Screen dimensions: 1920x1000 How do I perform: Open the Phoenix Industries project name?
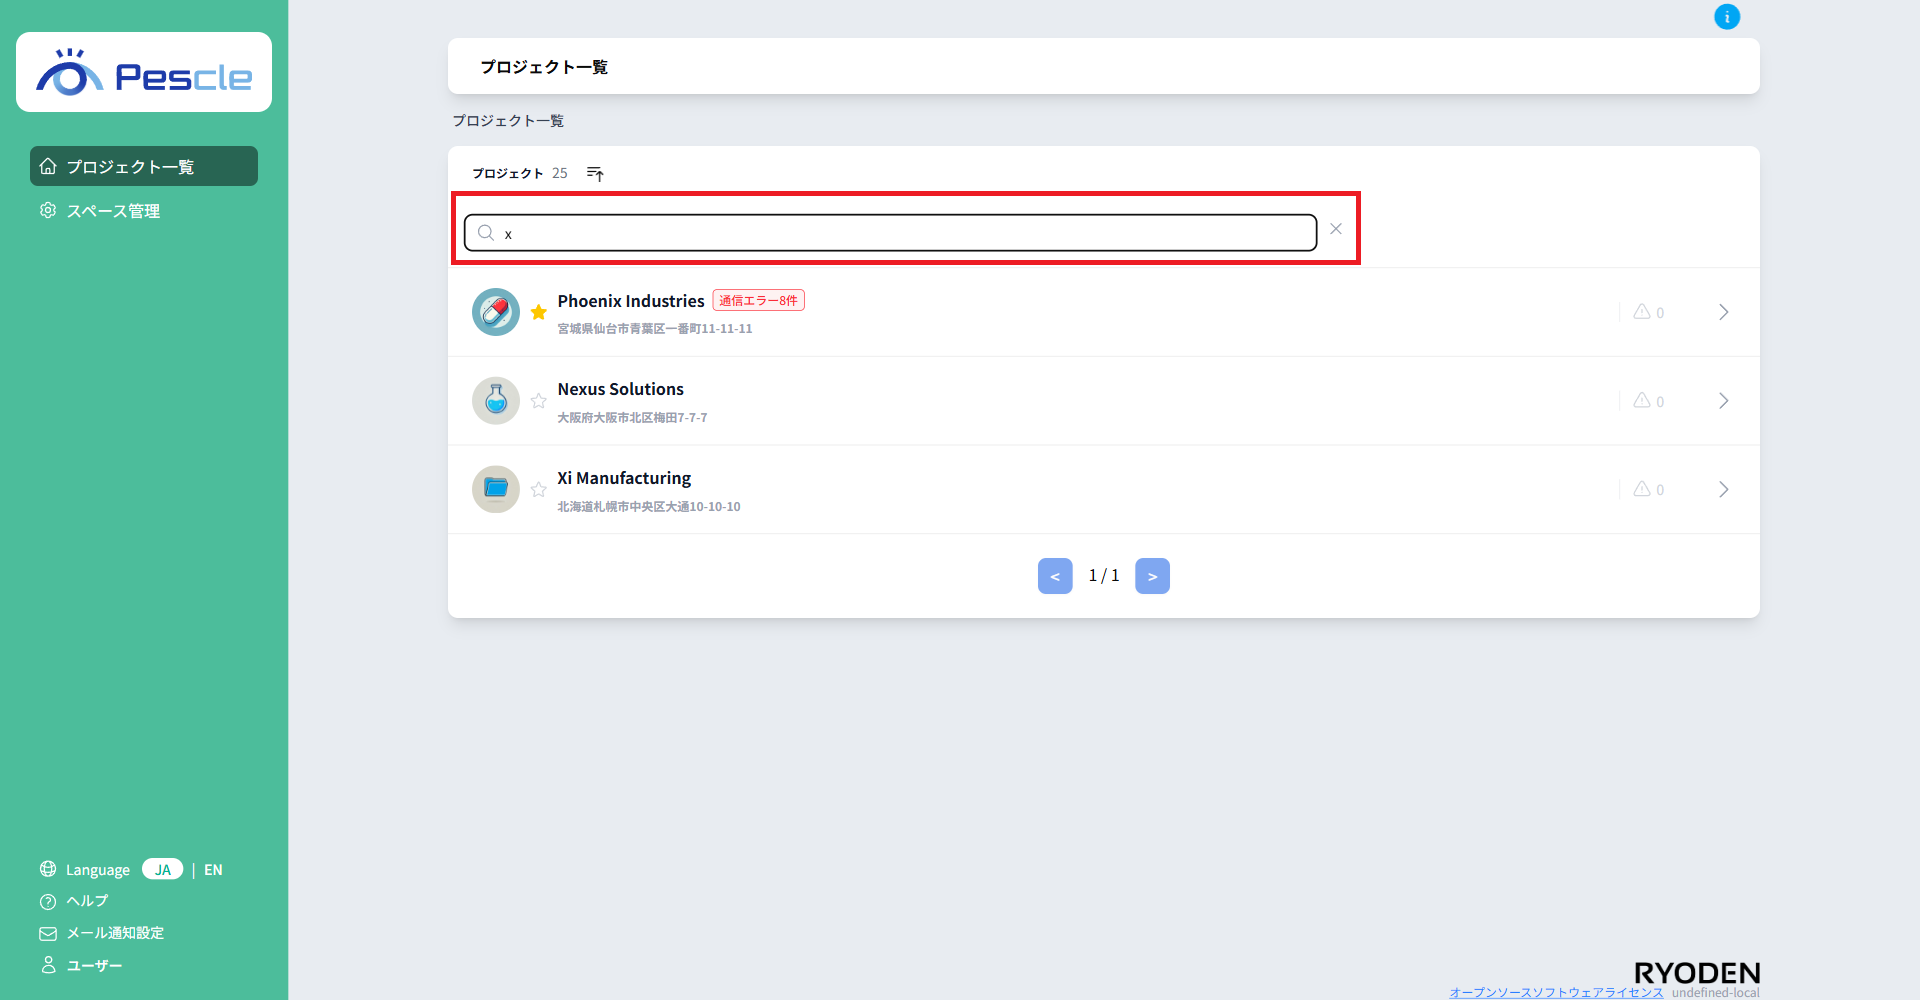pos(631,301)
